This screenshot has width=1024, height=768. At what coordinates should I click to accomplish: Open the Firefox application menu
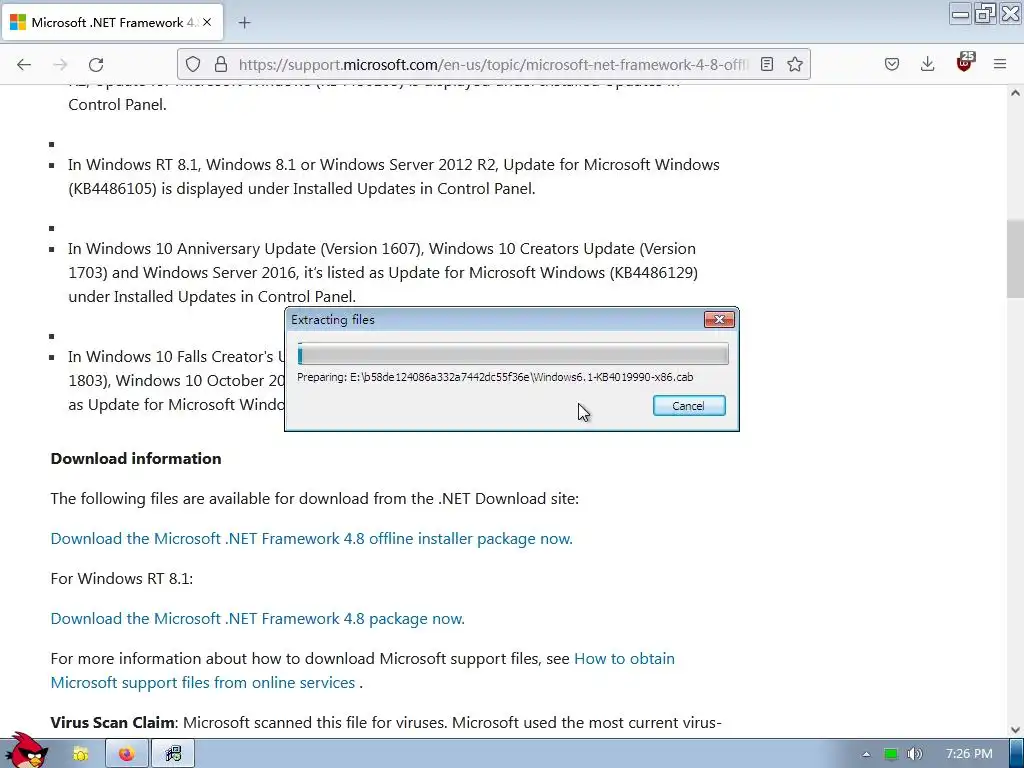coord(1000,64)
